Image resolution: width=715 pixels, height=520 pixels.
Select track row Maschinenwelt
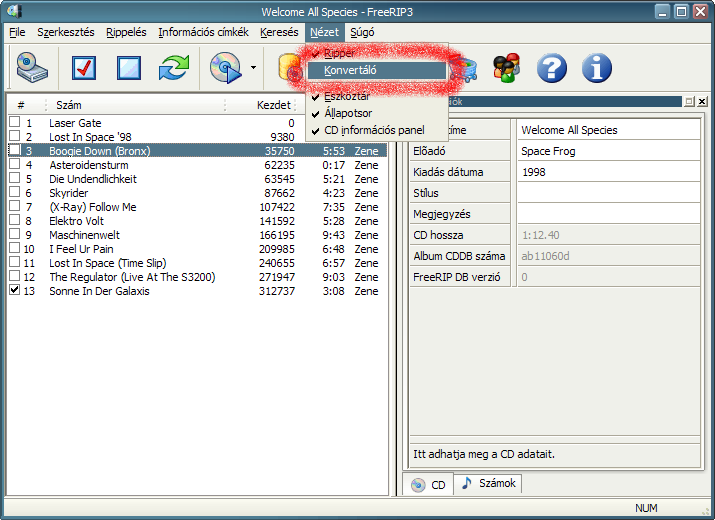197,235
